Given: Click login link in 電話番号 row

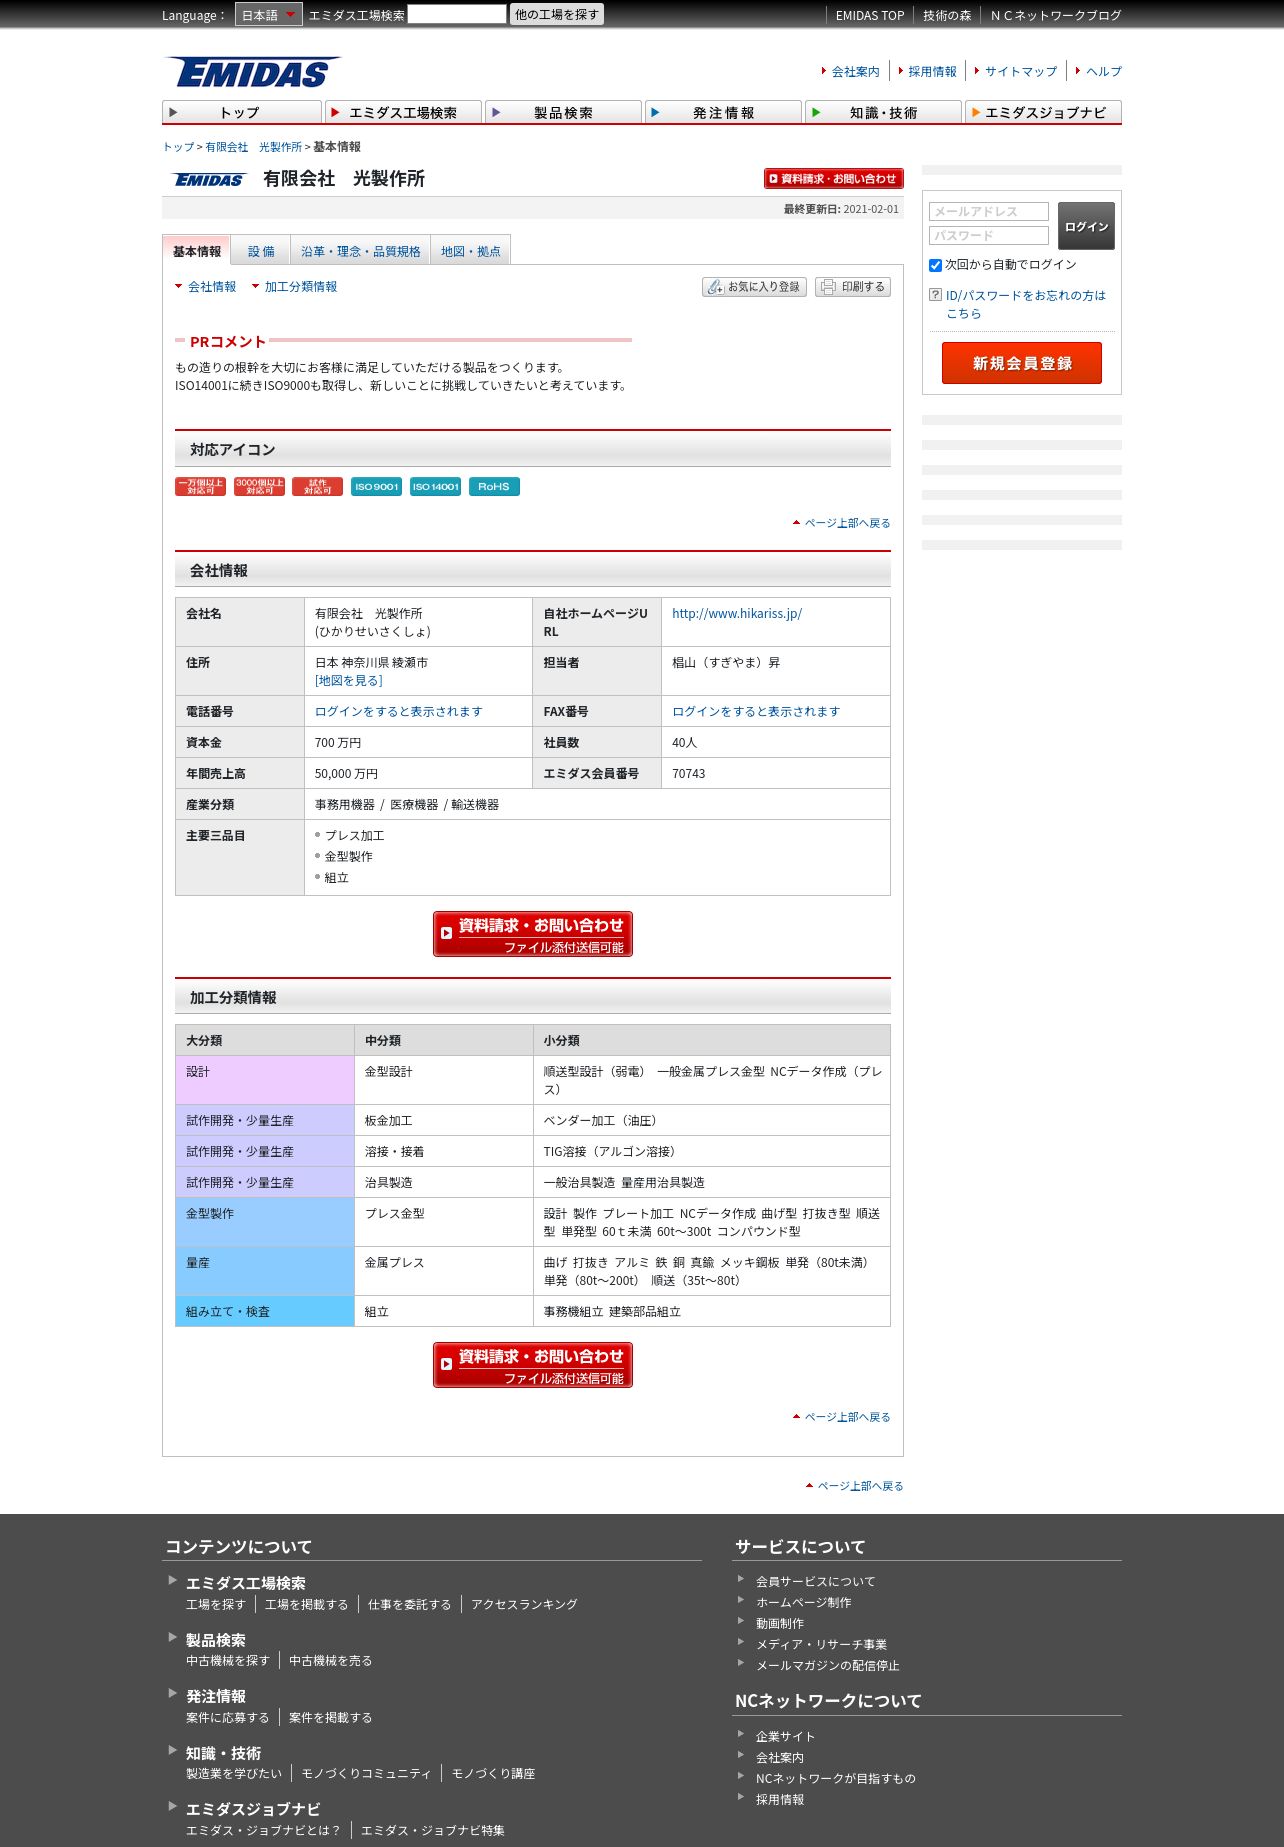Looking at the screenshot, I should (x=399, y=712).
